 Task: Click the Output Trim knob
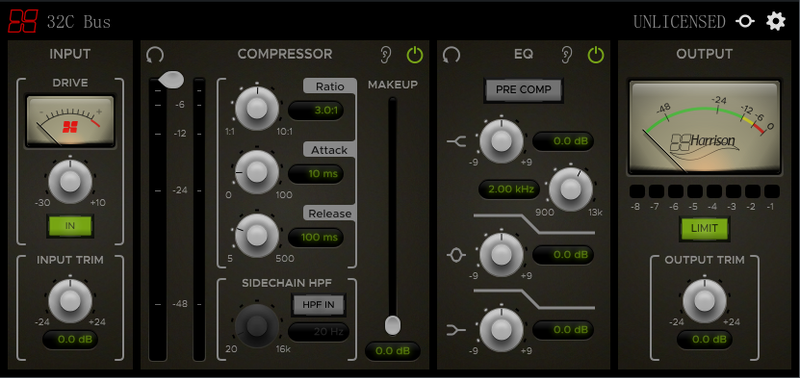click(x=704, y=301)
